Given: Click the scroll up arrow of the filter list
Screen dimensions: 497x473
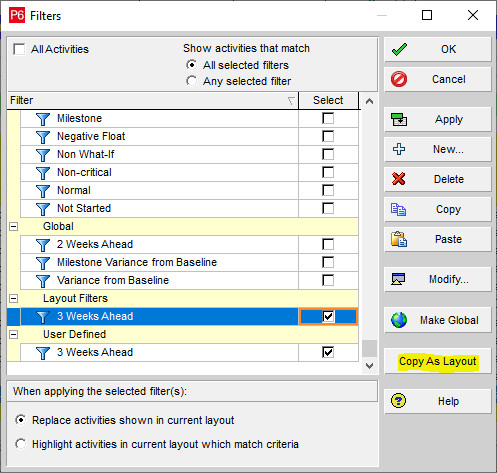Looking at the screenshot, I should (x=369, y=101).
